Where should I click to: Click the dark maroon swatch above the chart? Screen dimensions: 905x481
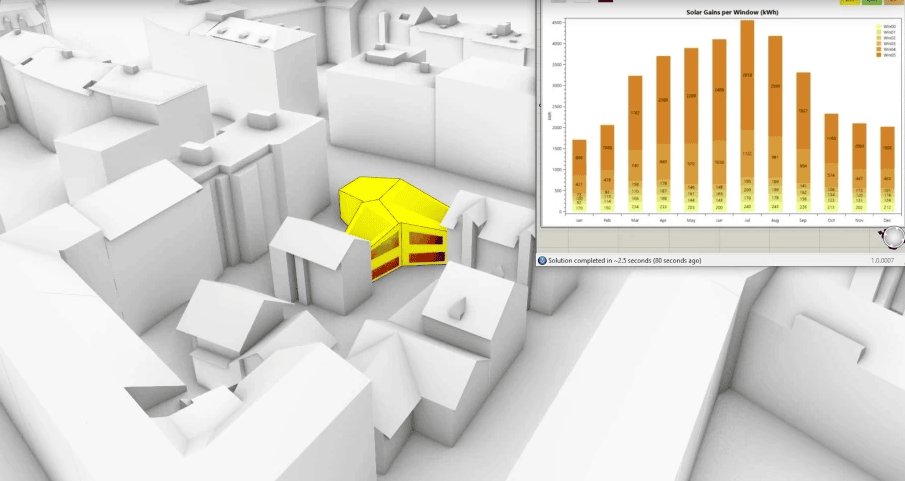[x=605, y=2]
